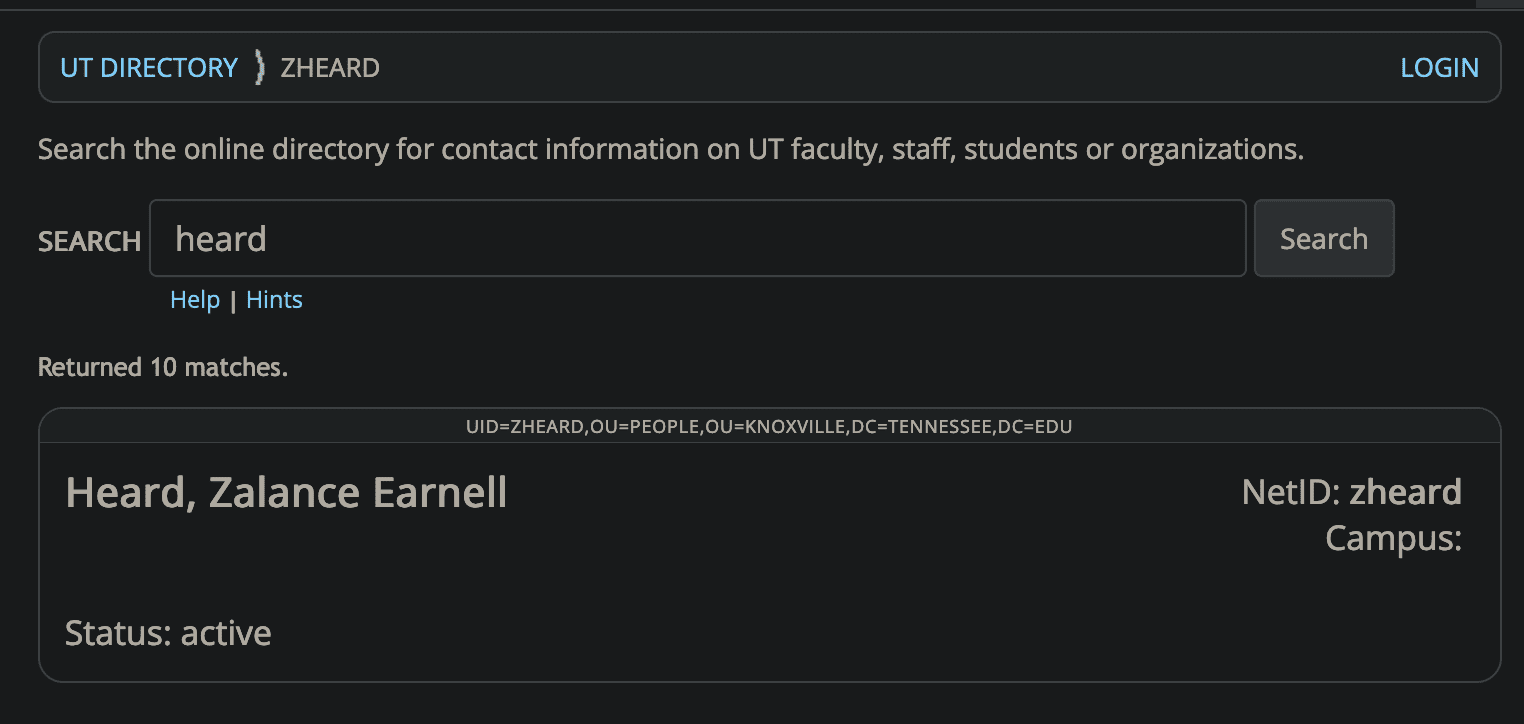1524x724 pixels.
Task: Click the ZHEARD breadcrumb item
Action: 330,68
